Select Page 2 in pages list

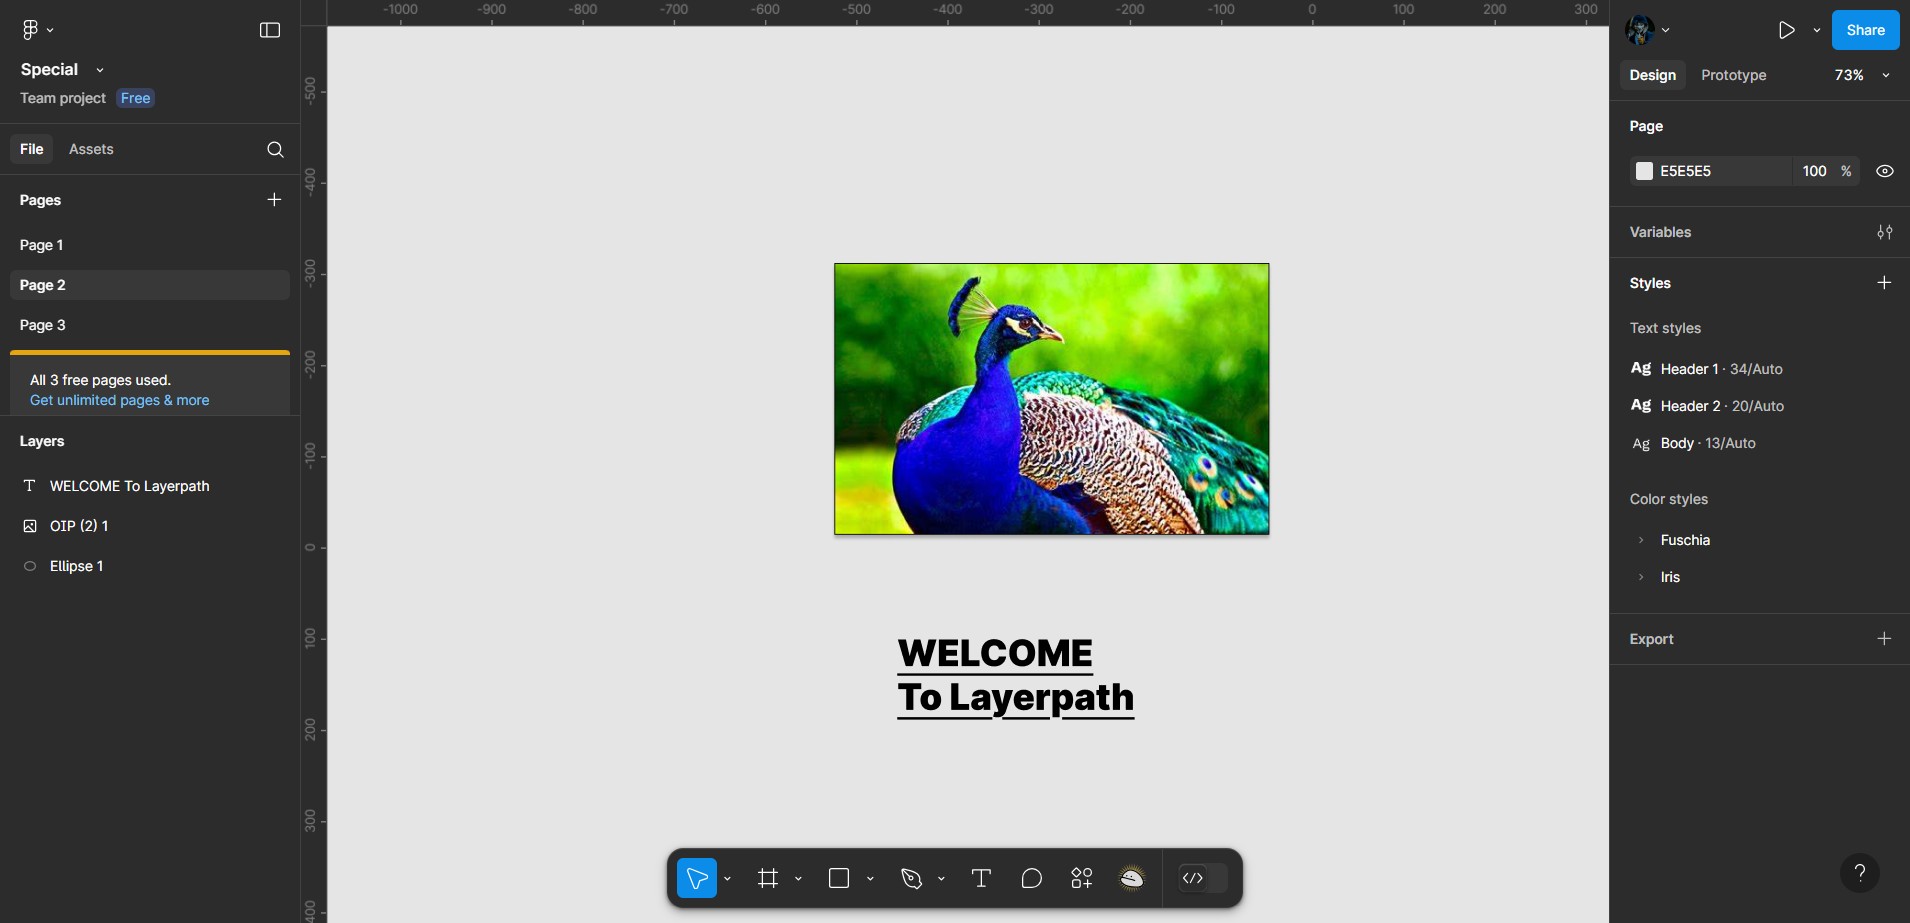point(150,285)
